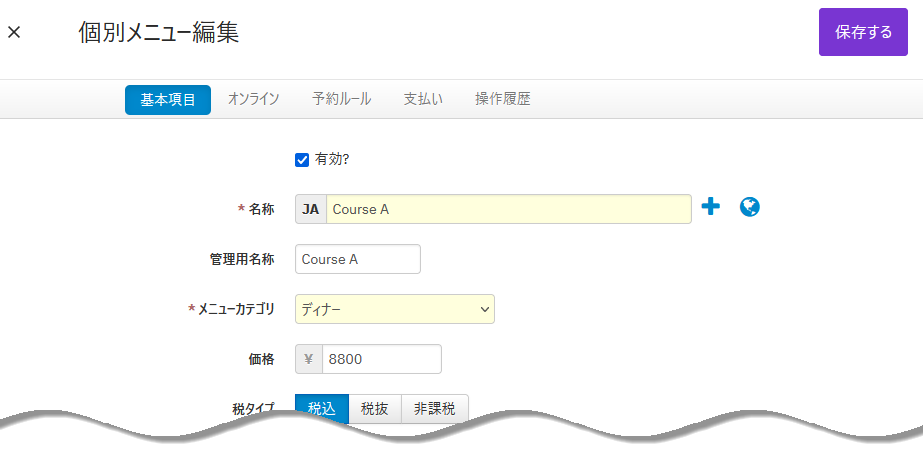The image size is (923, 457).
Task: Open the 支払い tab
Action: pos(423,100)
